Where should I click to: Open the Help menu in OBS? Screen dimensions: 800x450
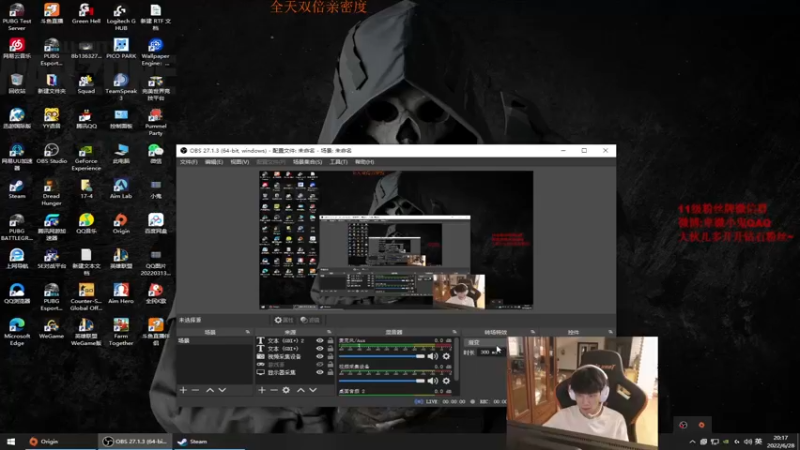(364, 162)
